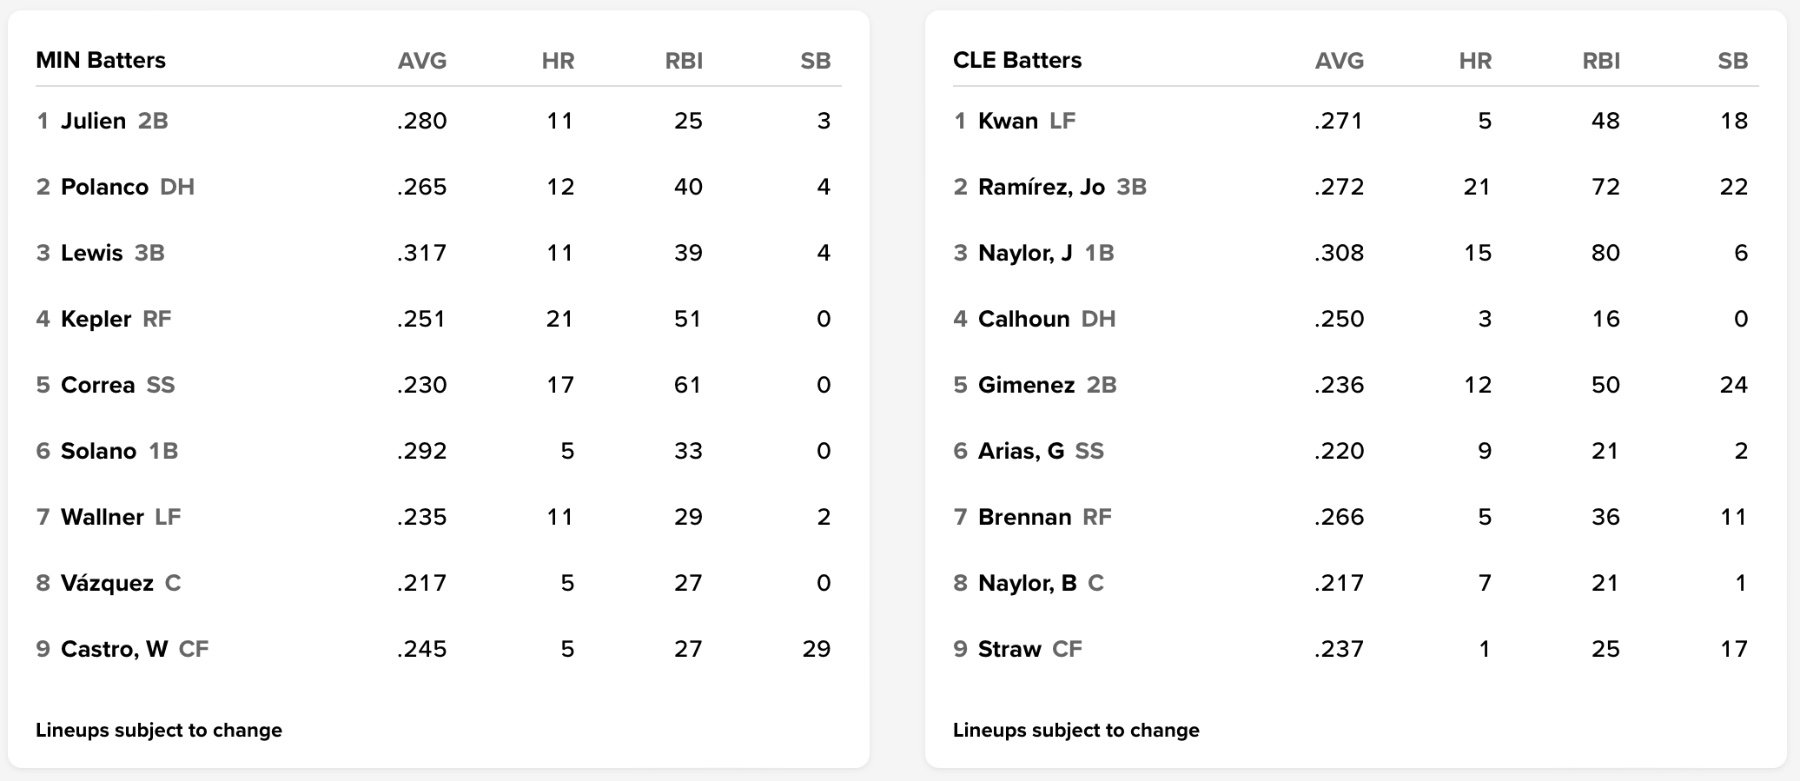Click Kepler RF in the Twins lineup

coord(96,319)
